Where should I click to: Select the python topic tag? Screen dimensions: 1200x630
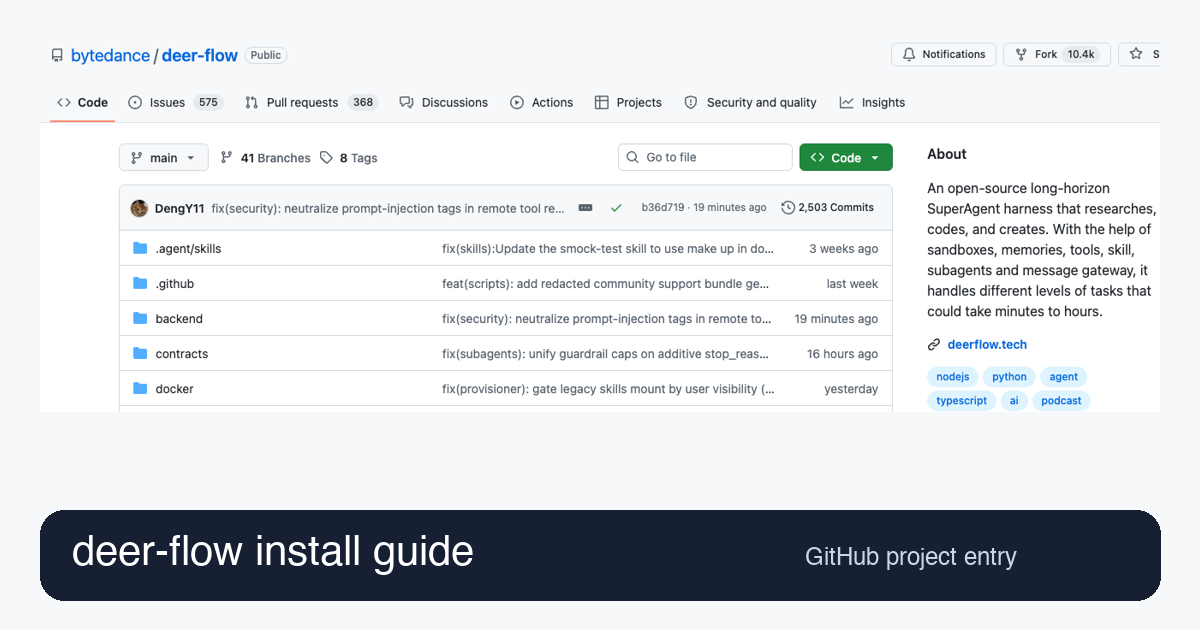click(1009, 377)
